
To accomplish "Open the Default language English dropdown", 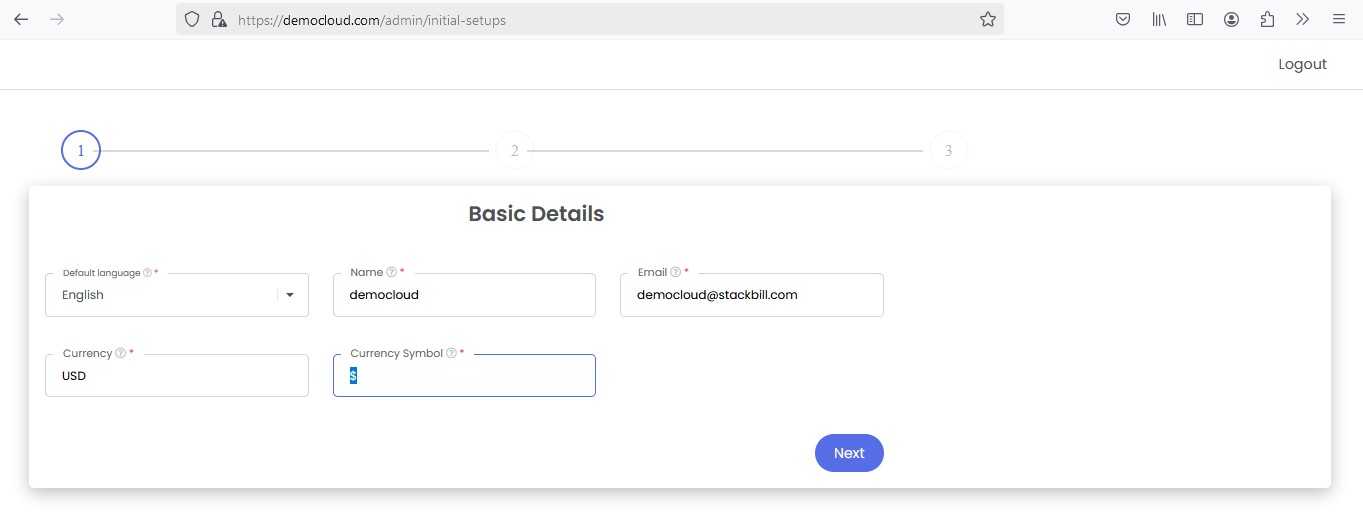I will [x=177, y=295].
